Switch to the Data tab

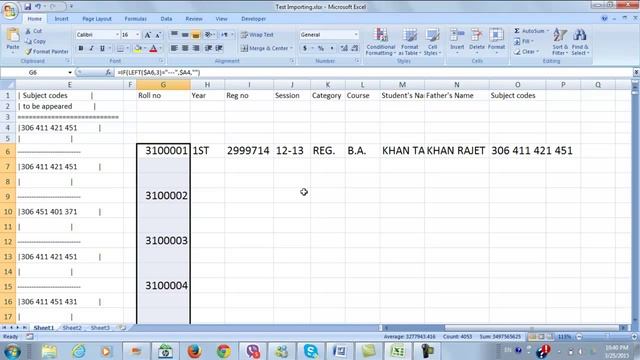click(x=166, y=19)
